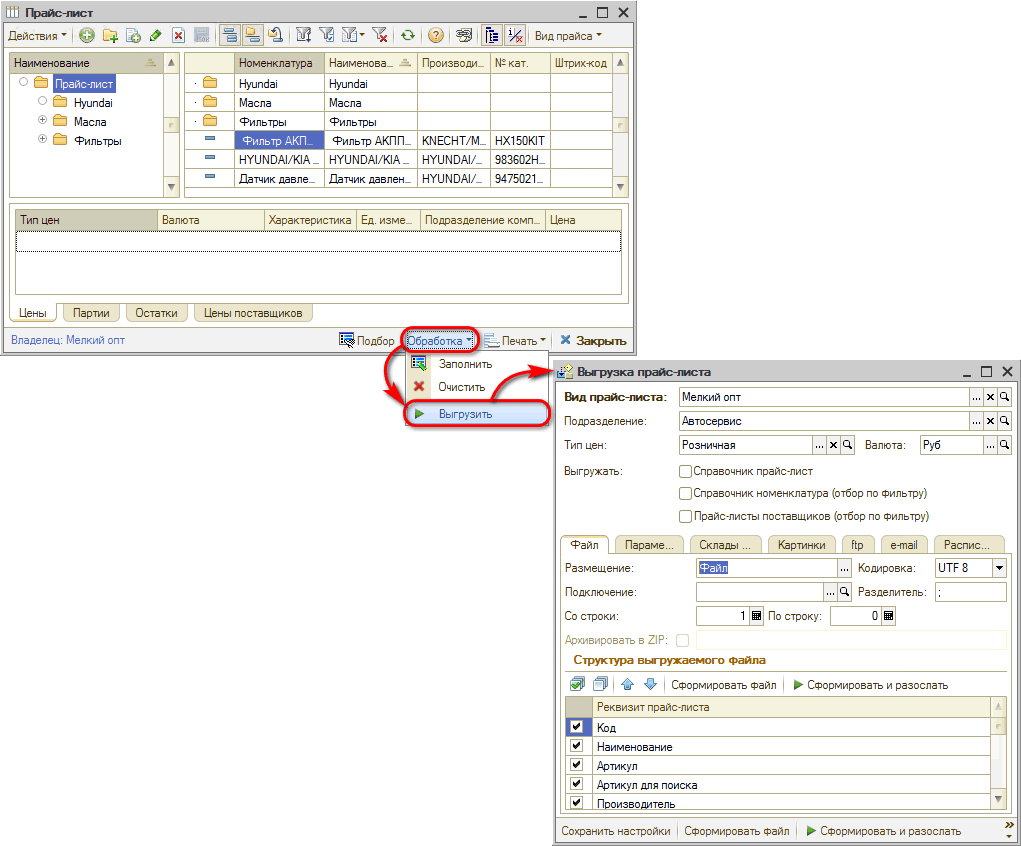Move field up with the blue arrow
1021x846 pixels.
coord(628,685)
